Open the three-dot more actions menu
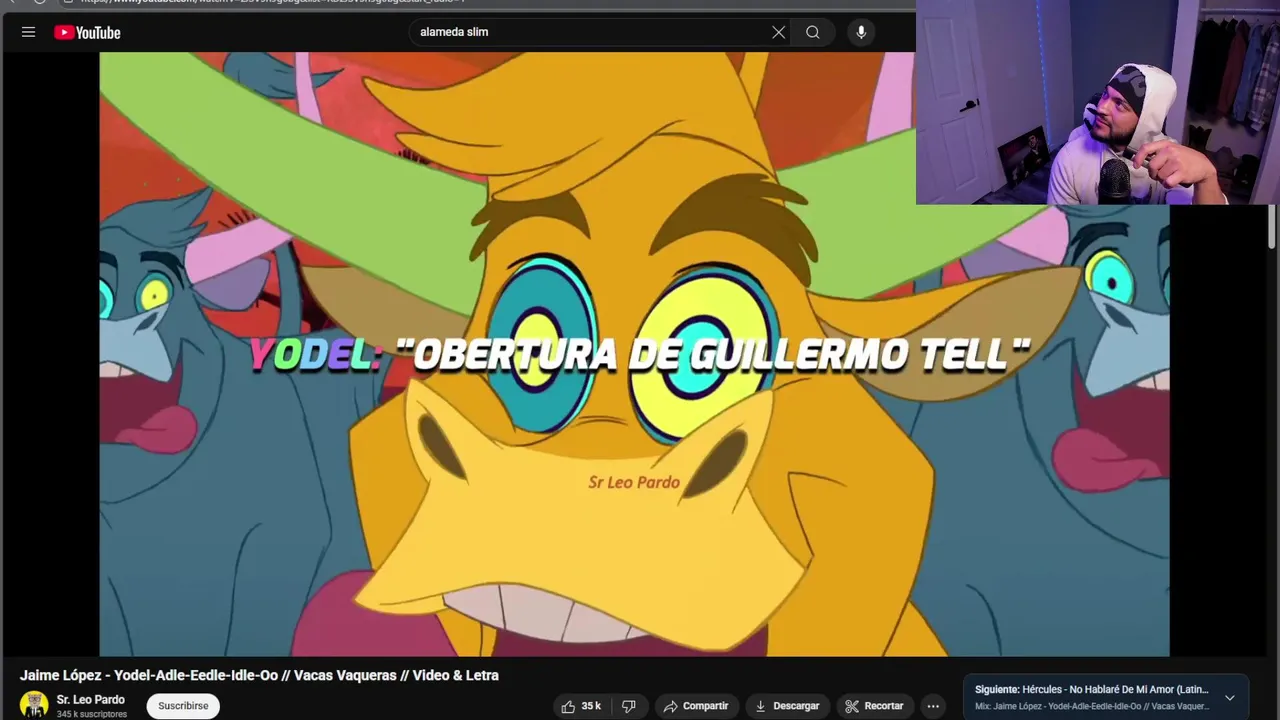 [933, 706]
